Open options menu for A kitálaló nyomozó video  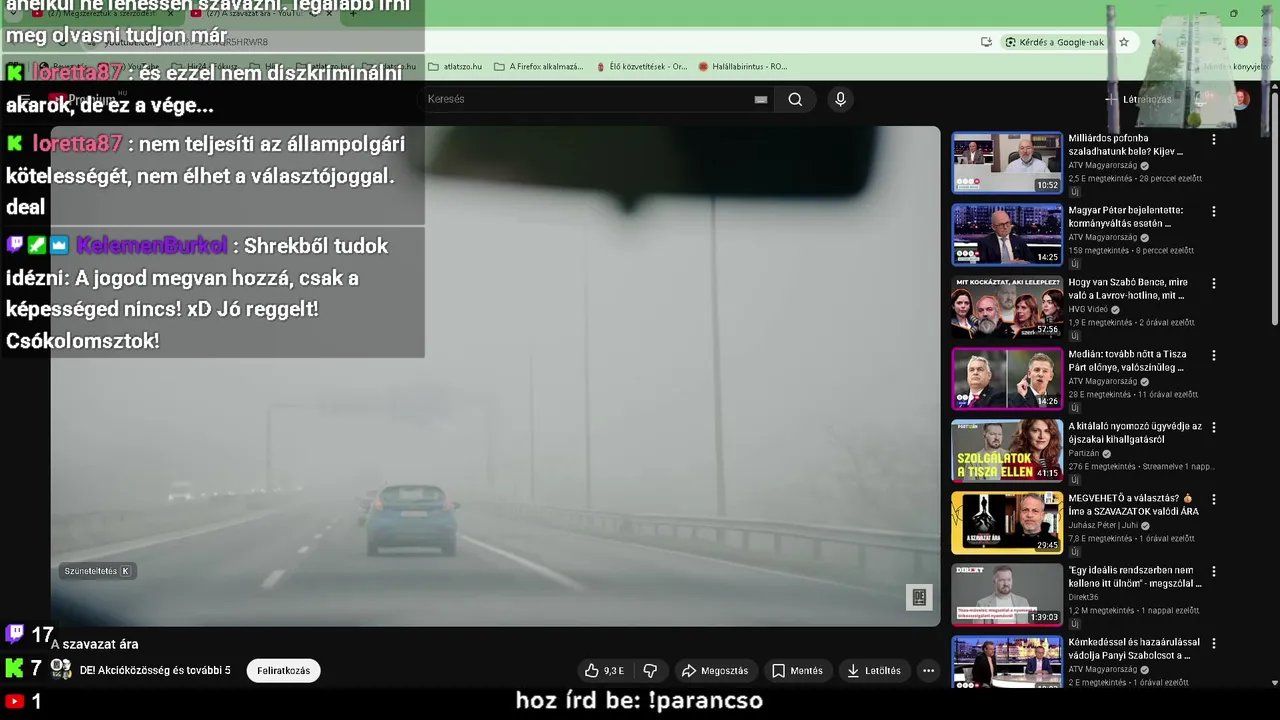click(1214, 428)
